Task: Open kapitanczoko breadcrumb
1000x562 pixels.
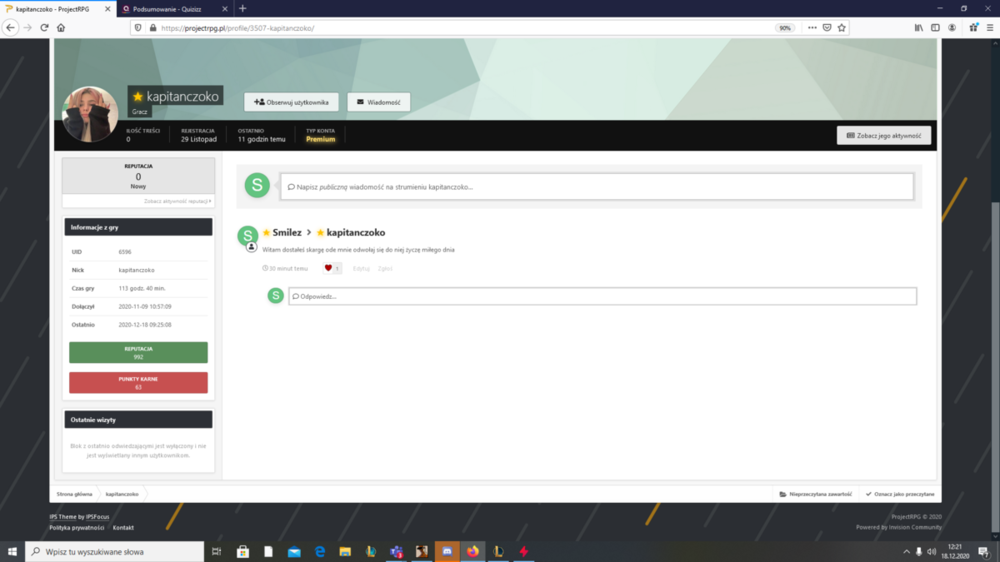Action: click(x=122, y=494)
